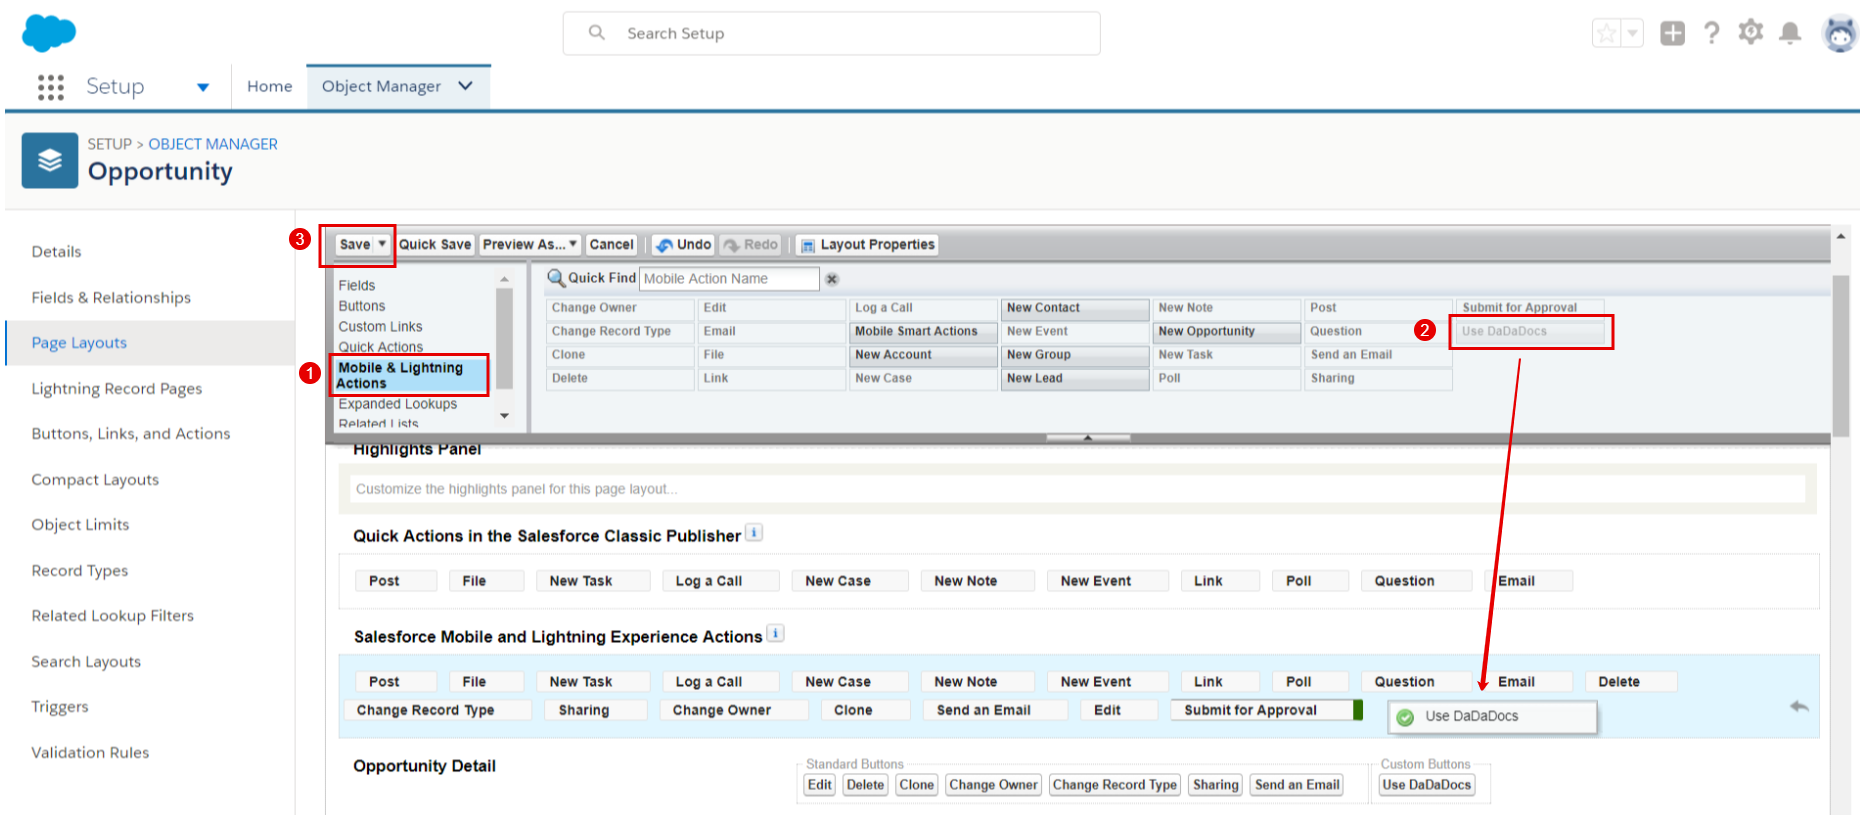This screenshot has height=815, width=1860.
Task: Switch to the Home tab
Action: (x=270, y=86)
